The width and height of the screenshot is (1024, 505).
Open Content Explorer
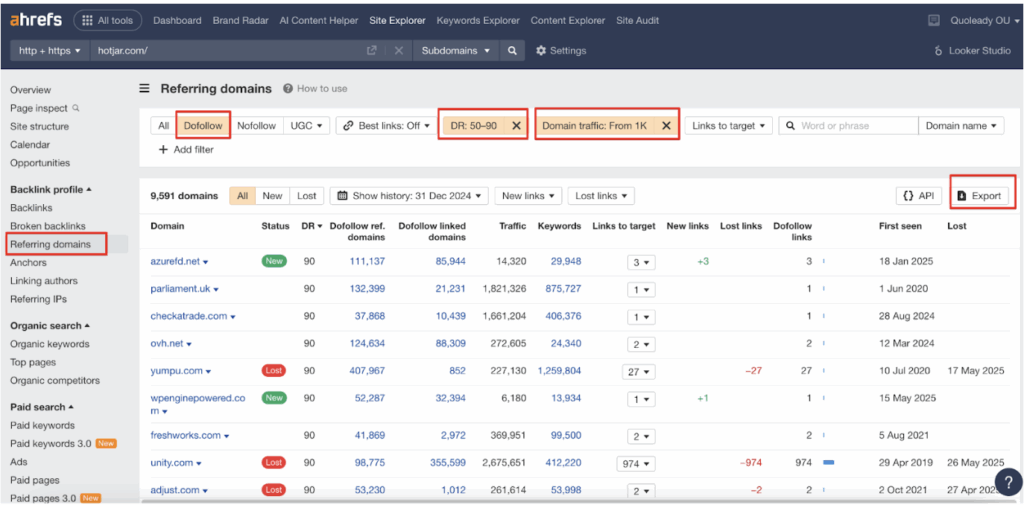coord(568,20)
